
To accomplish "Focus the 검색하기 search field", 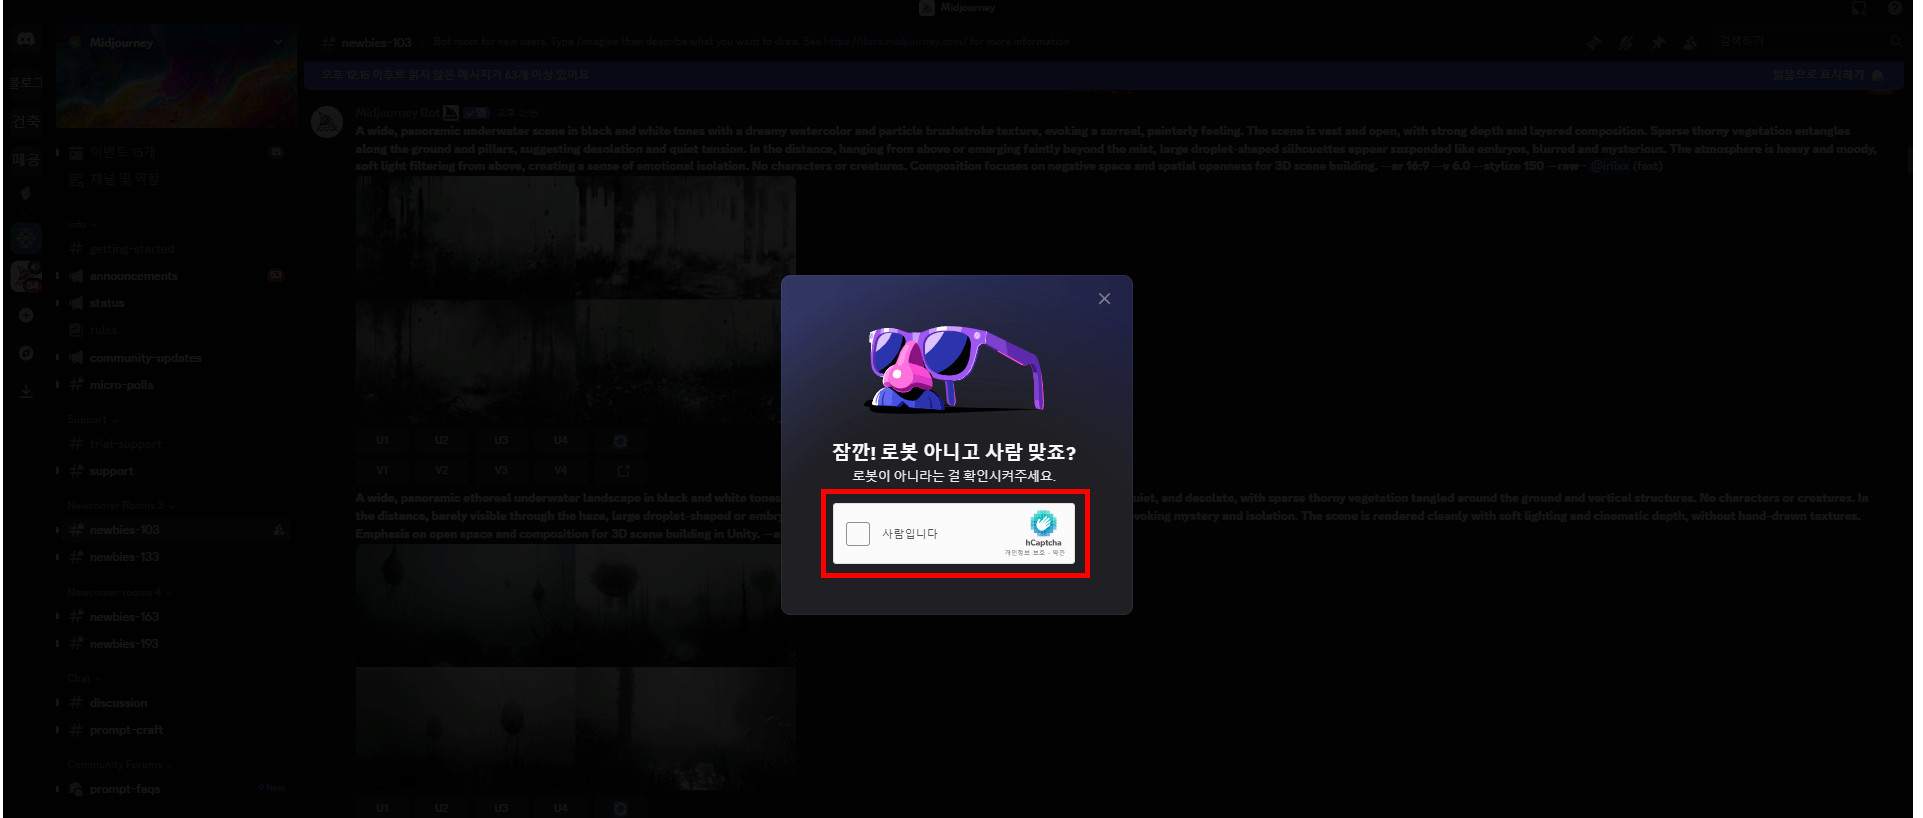I will pos(1808,42).
